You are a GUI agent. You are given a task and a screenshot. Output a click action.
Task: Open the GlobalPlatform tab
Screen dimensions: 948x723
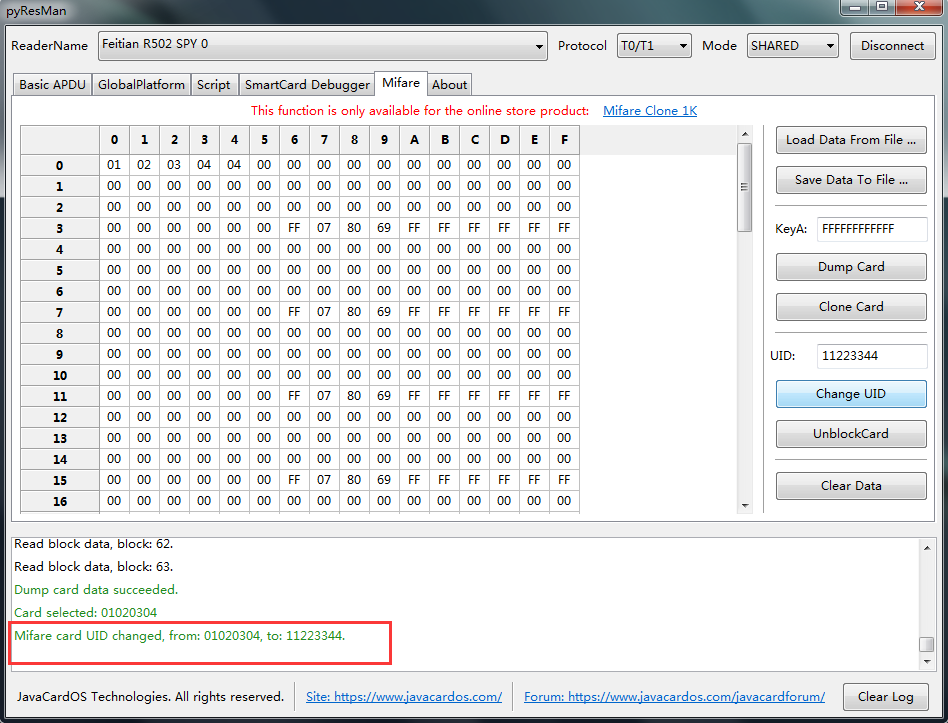pyautogui.click(x=141, y=85)
